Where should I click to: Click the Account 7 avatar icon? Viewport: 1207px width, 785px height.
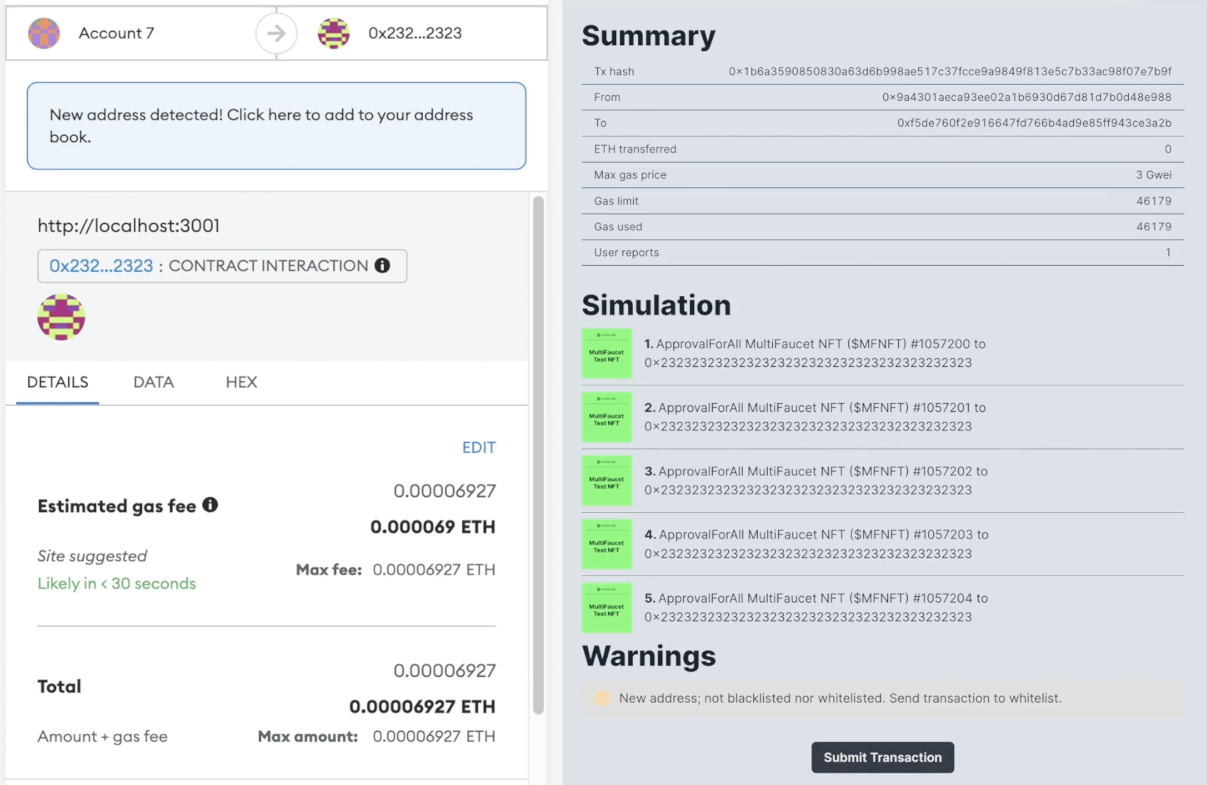tap(44, 33)
